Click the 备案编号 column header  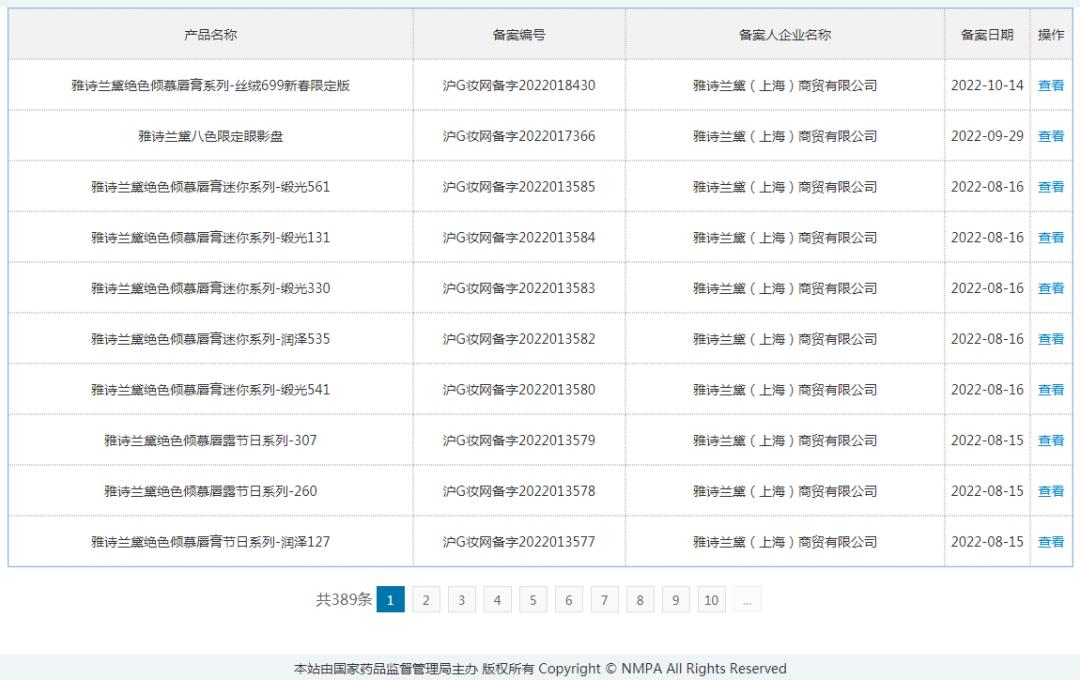[519, 34]
